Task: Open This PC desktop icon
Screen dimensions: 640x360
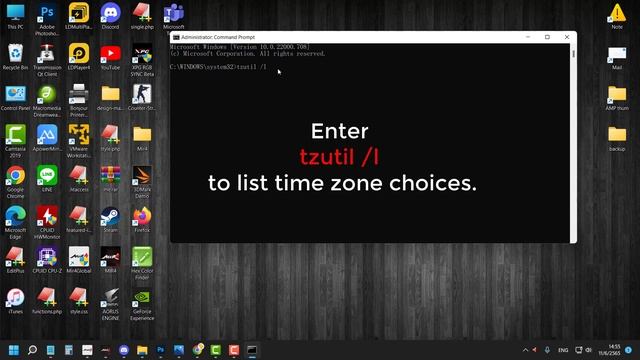Action: pyautogui.click(x=16, y=16)
